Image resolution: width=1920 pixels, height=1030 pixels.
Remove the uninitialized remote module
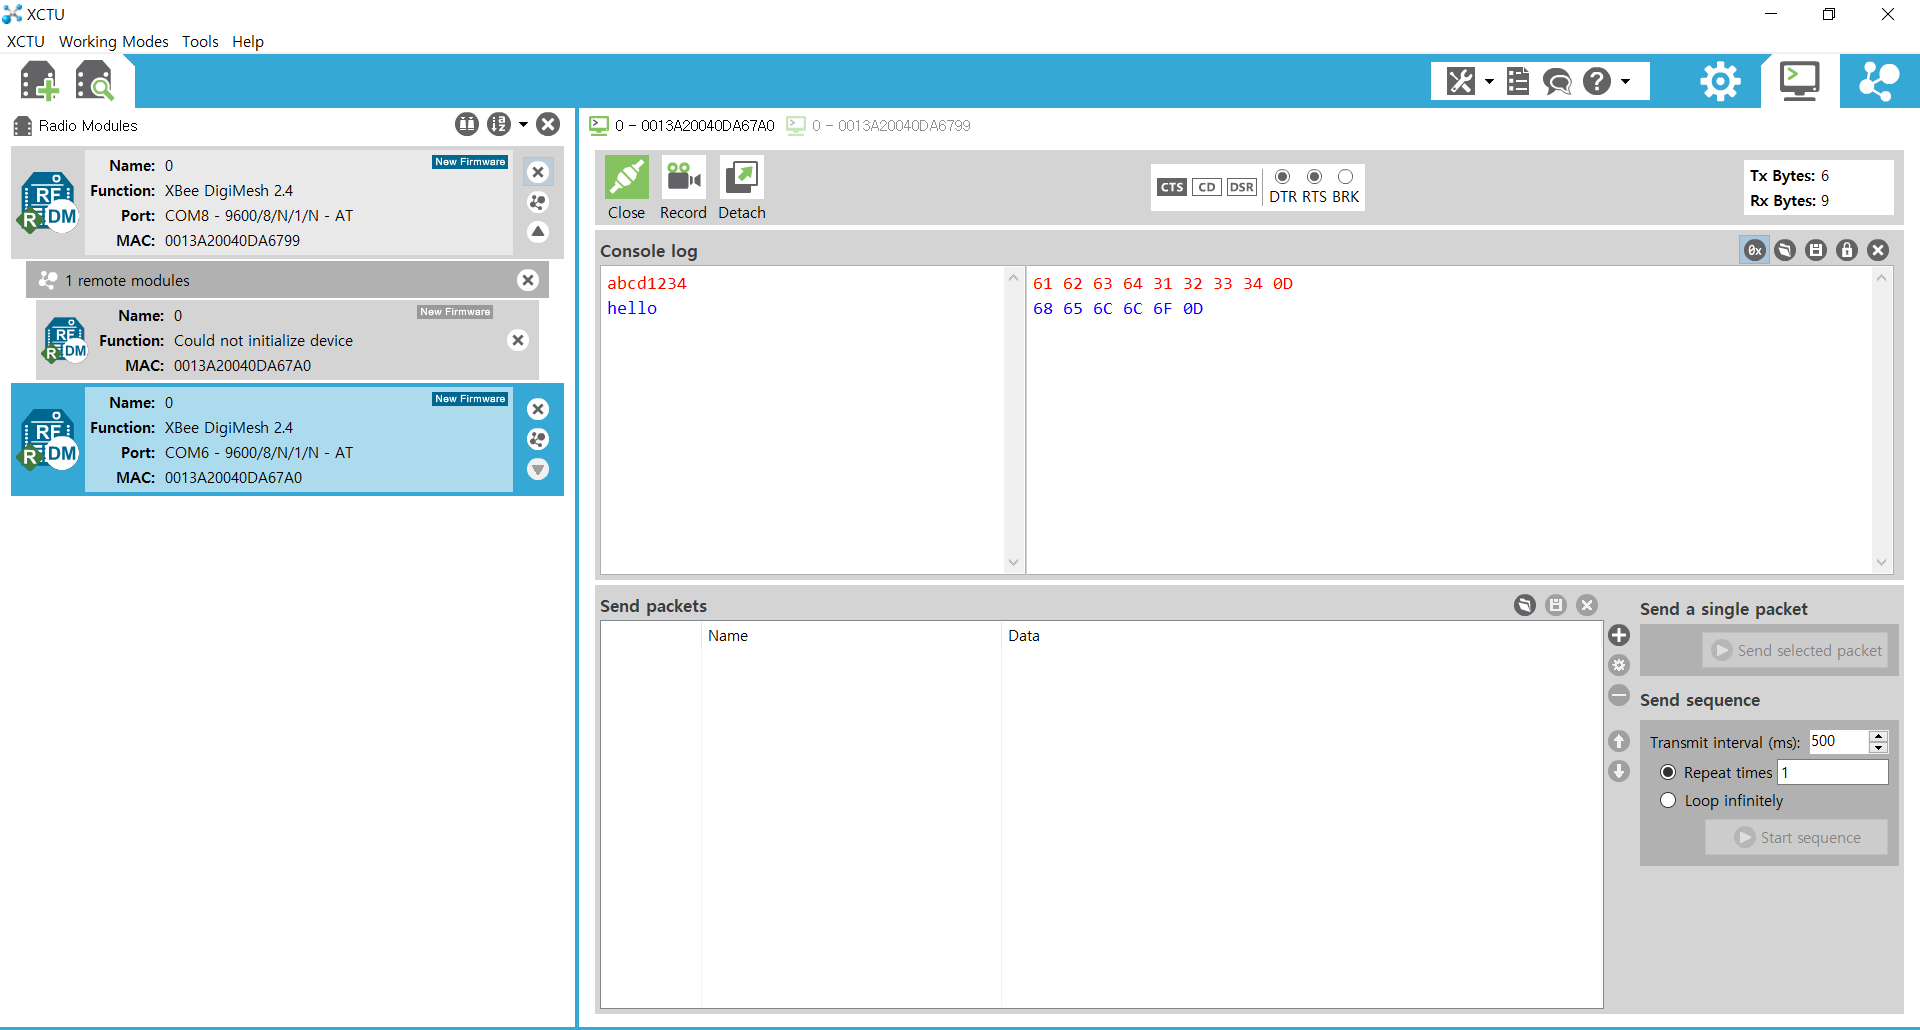[x=518, y=340]
